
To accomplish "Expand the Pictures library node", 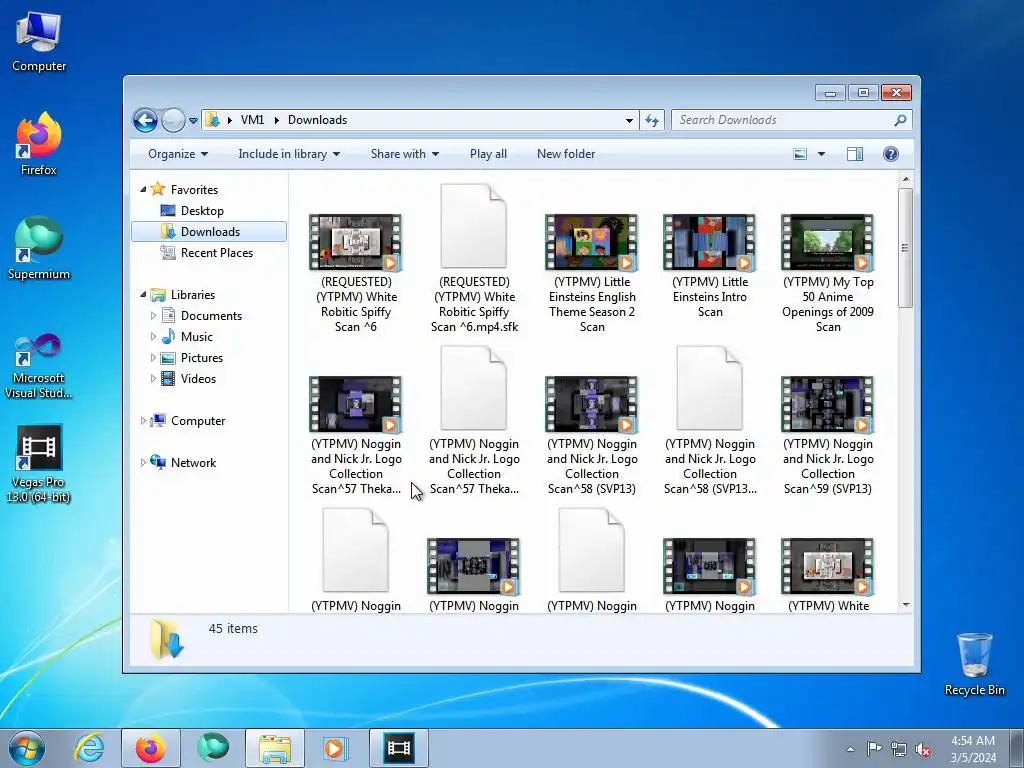I will 153,358.
